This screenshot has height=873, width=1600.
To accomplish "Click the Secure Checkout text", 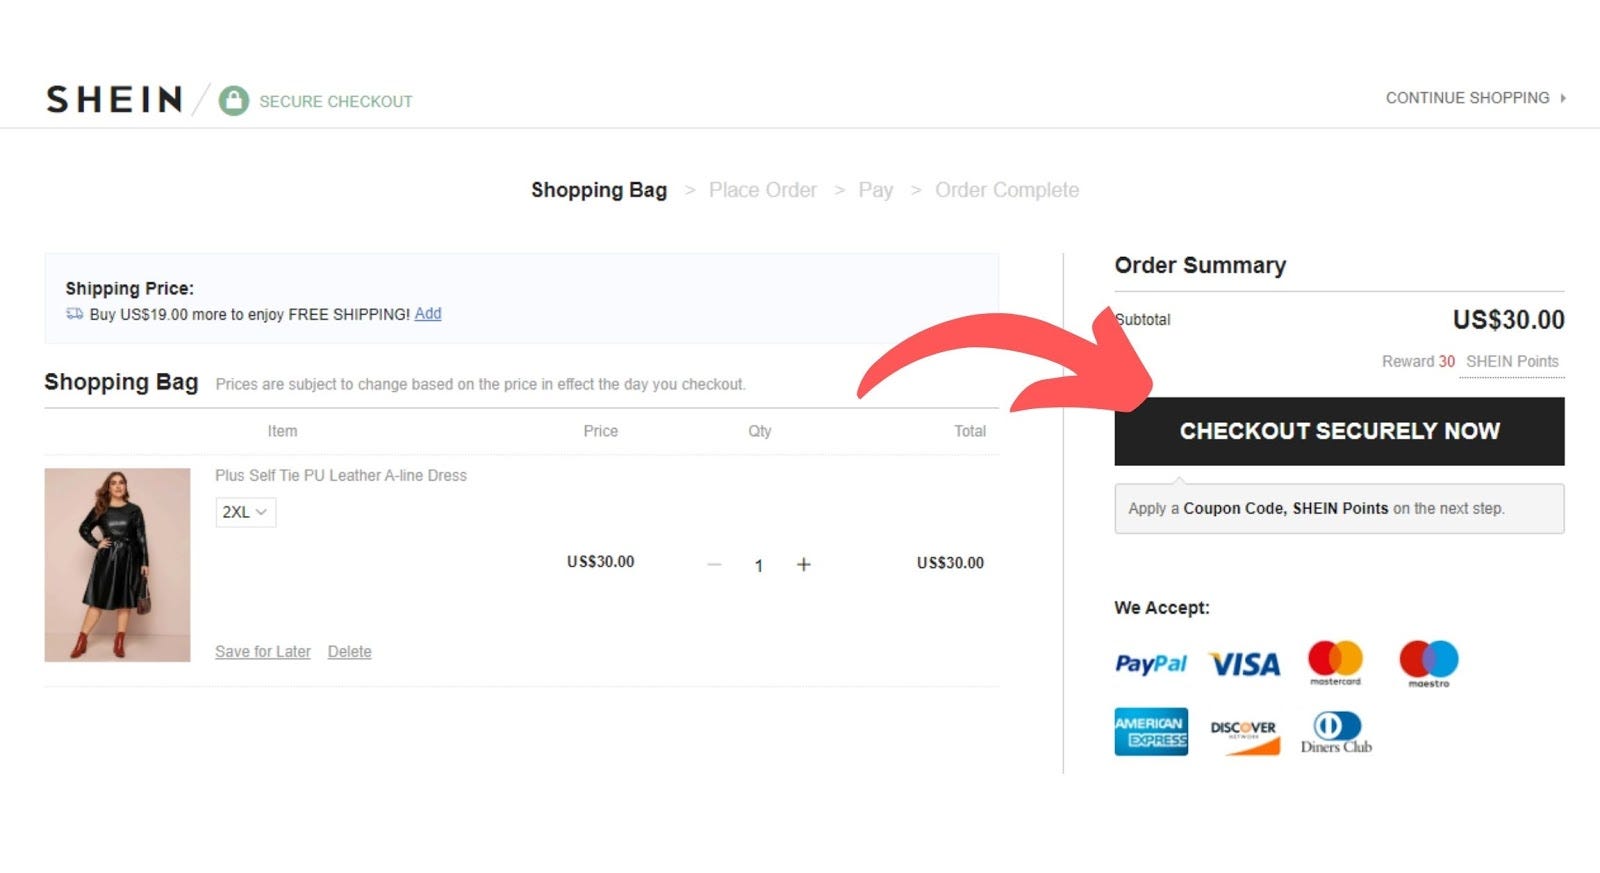I will pyautogui.click(x=336, y=101).
